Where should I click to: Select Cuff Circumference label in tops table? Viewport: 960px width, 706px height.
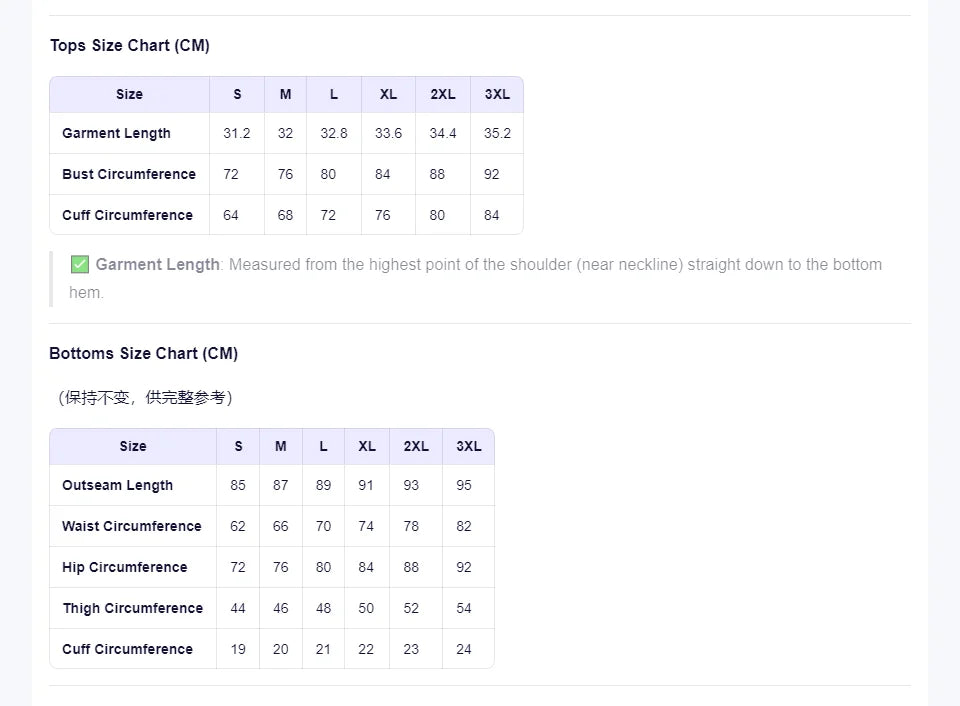[x=127, y=215]
